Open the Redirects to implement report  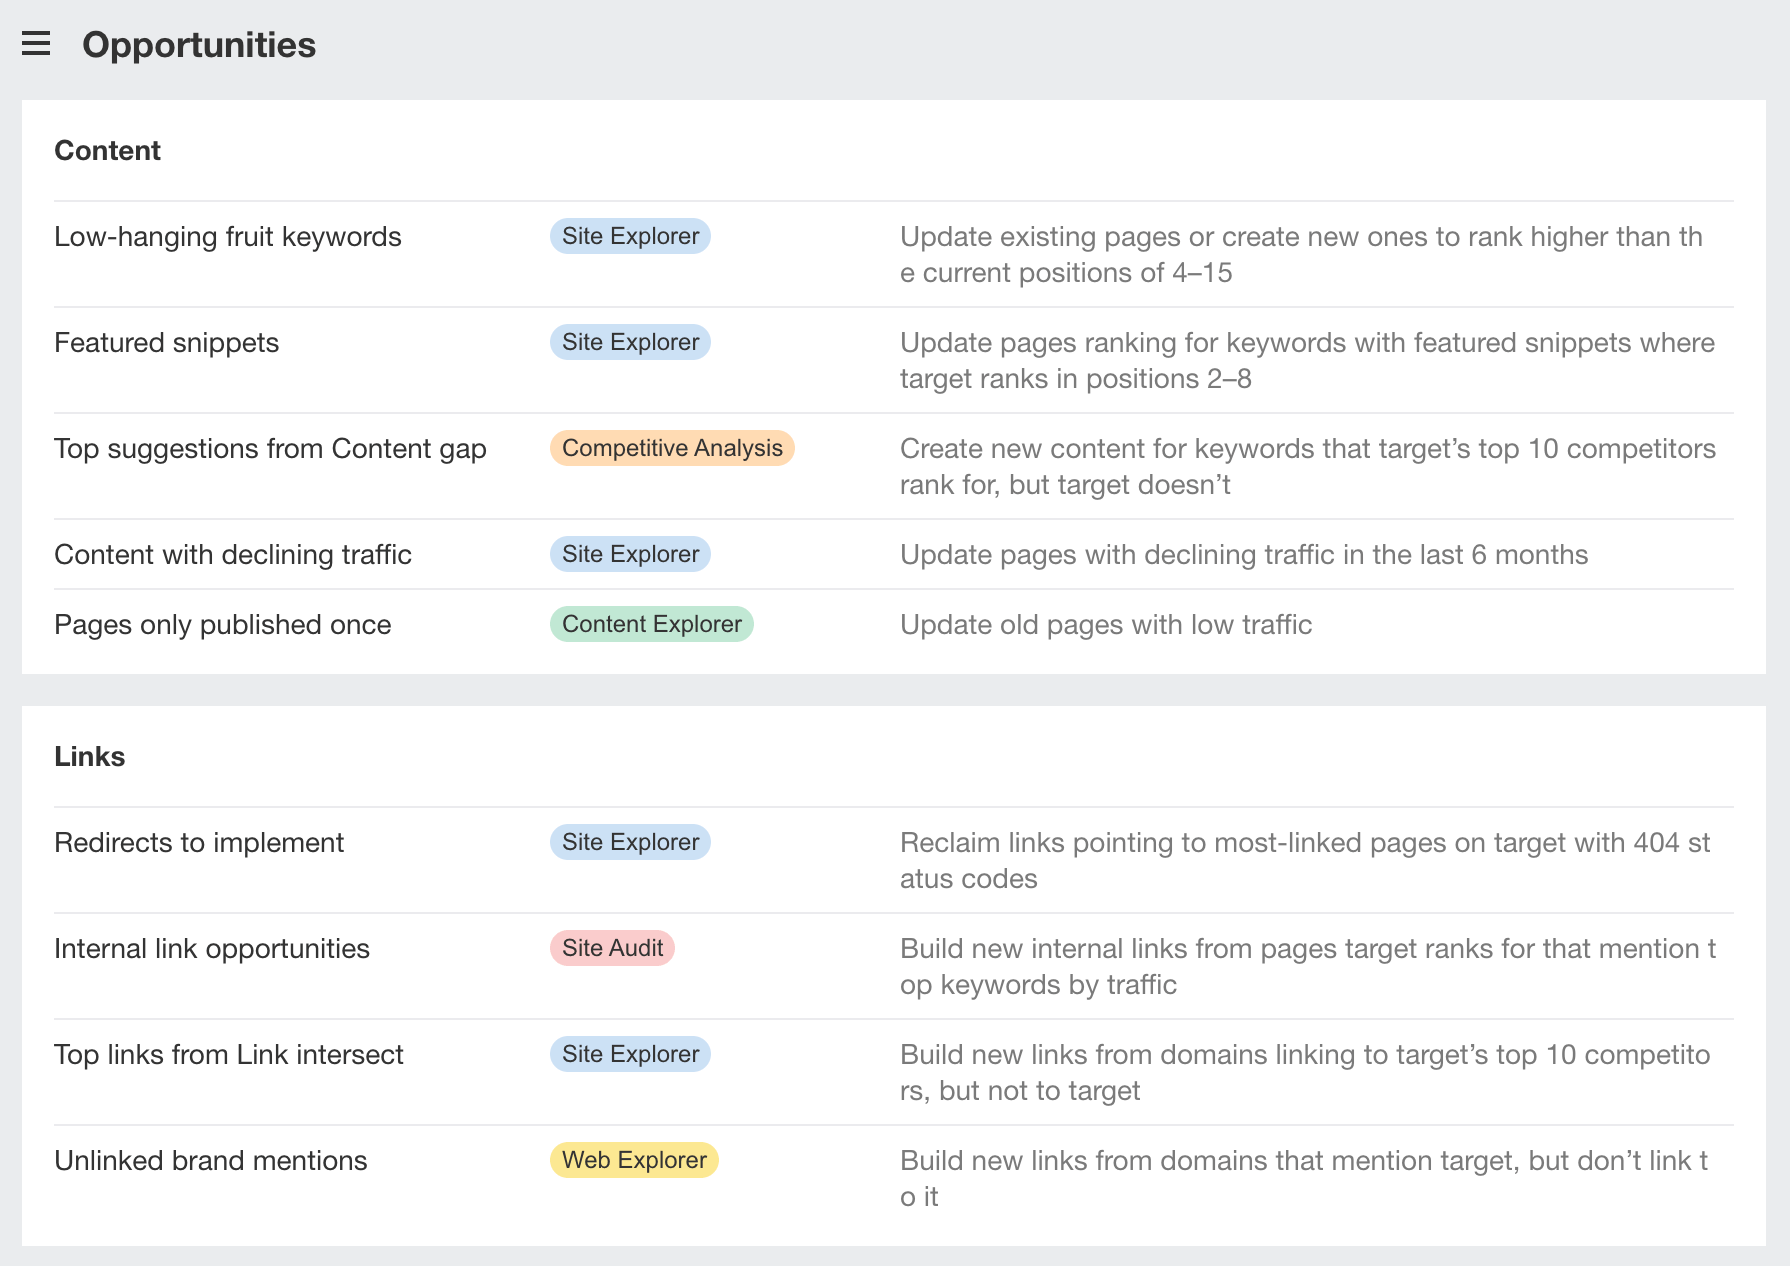[199, 843]
